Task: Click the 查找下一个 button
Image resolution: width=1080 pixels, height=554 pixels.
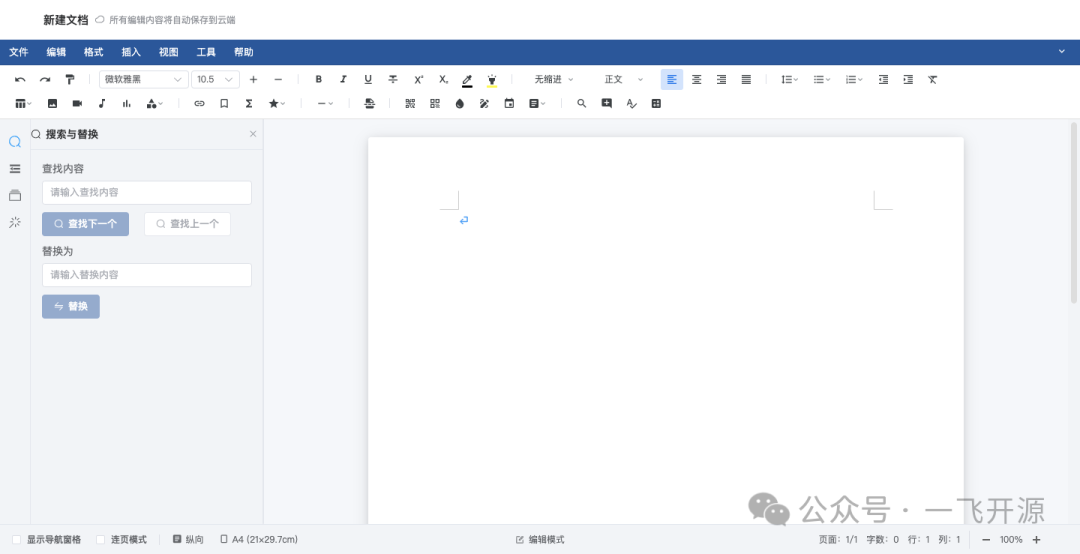Action: click(85, 224)
